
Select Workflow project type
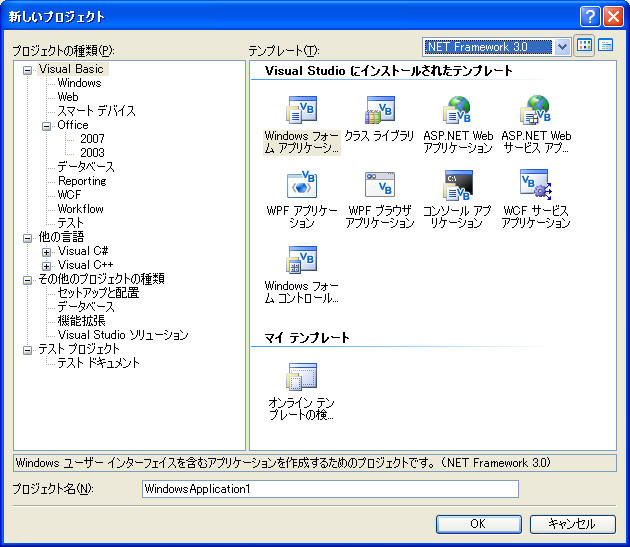pos(80,209)
